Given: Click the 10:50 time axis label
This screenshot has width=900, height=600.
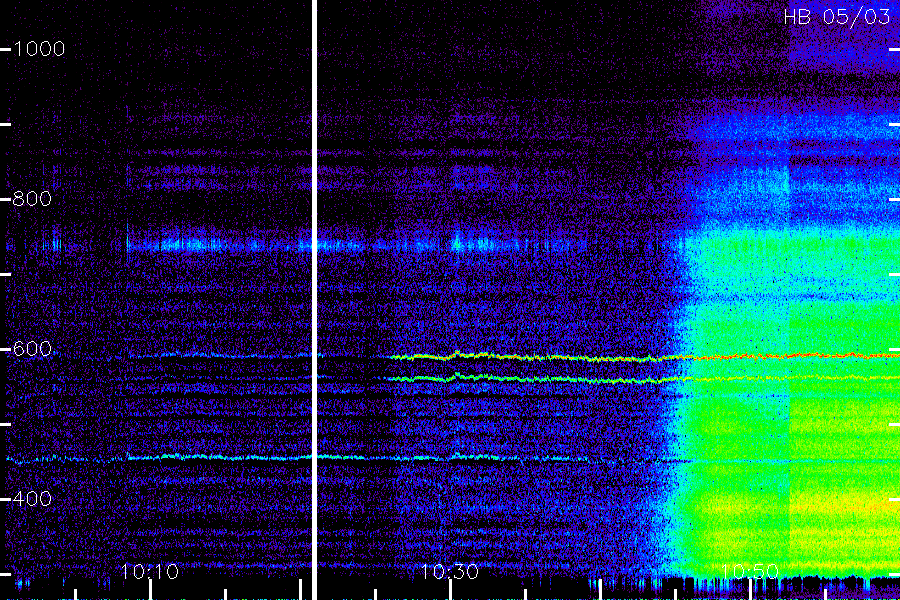Looking at the screenshot, I should [750, 571].
